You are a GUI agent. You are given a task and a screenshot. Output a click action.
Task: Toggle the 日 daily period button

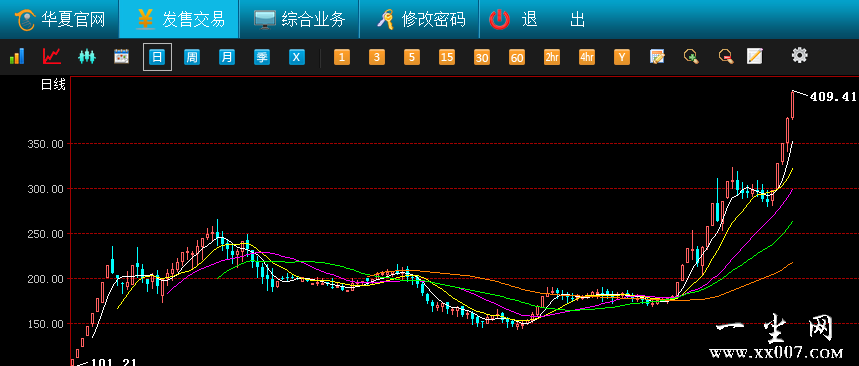click(157, 57)
